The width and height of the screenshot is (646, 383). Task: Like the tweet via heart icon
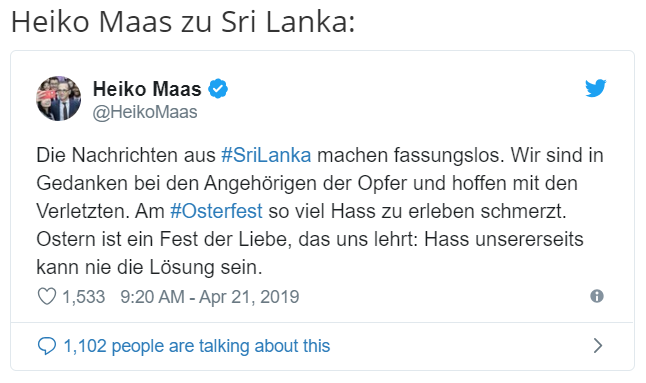click(47, 297)
